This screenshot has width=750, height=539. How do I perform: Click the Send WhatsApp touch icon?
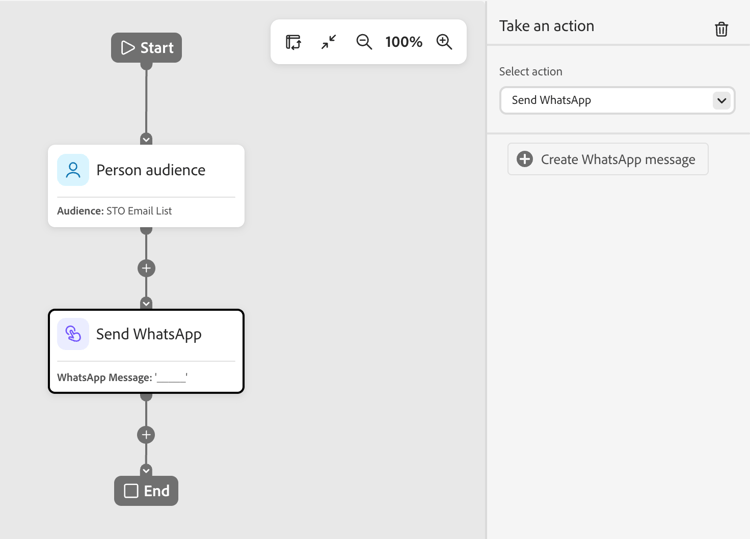tap(73, 334)
